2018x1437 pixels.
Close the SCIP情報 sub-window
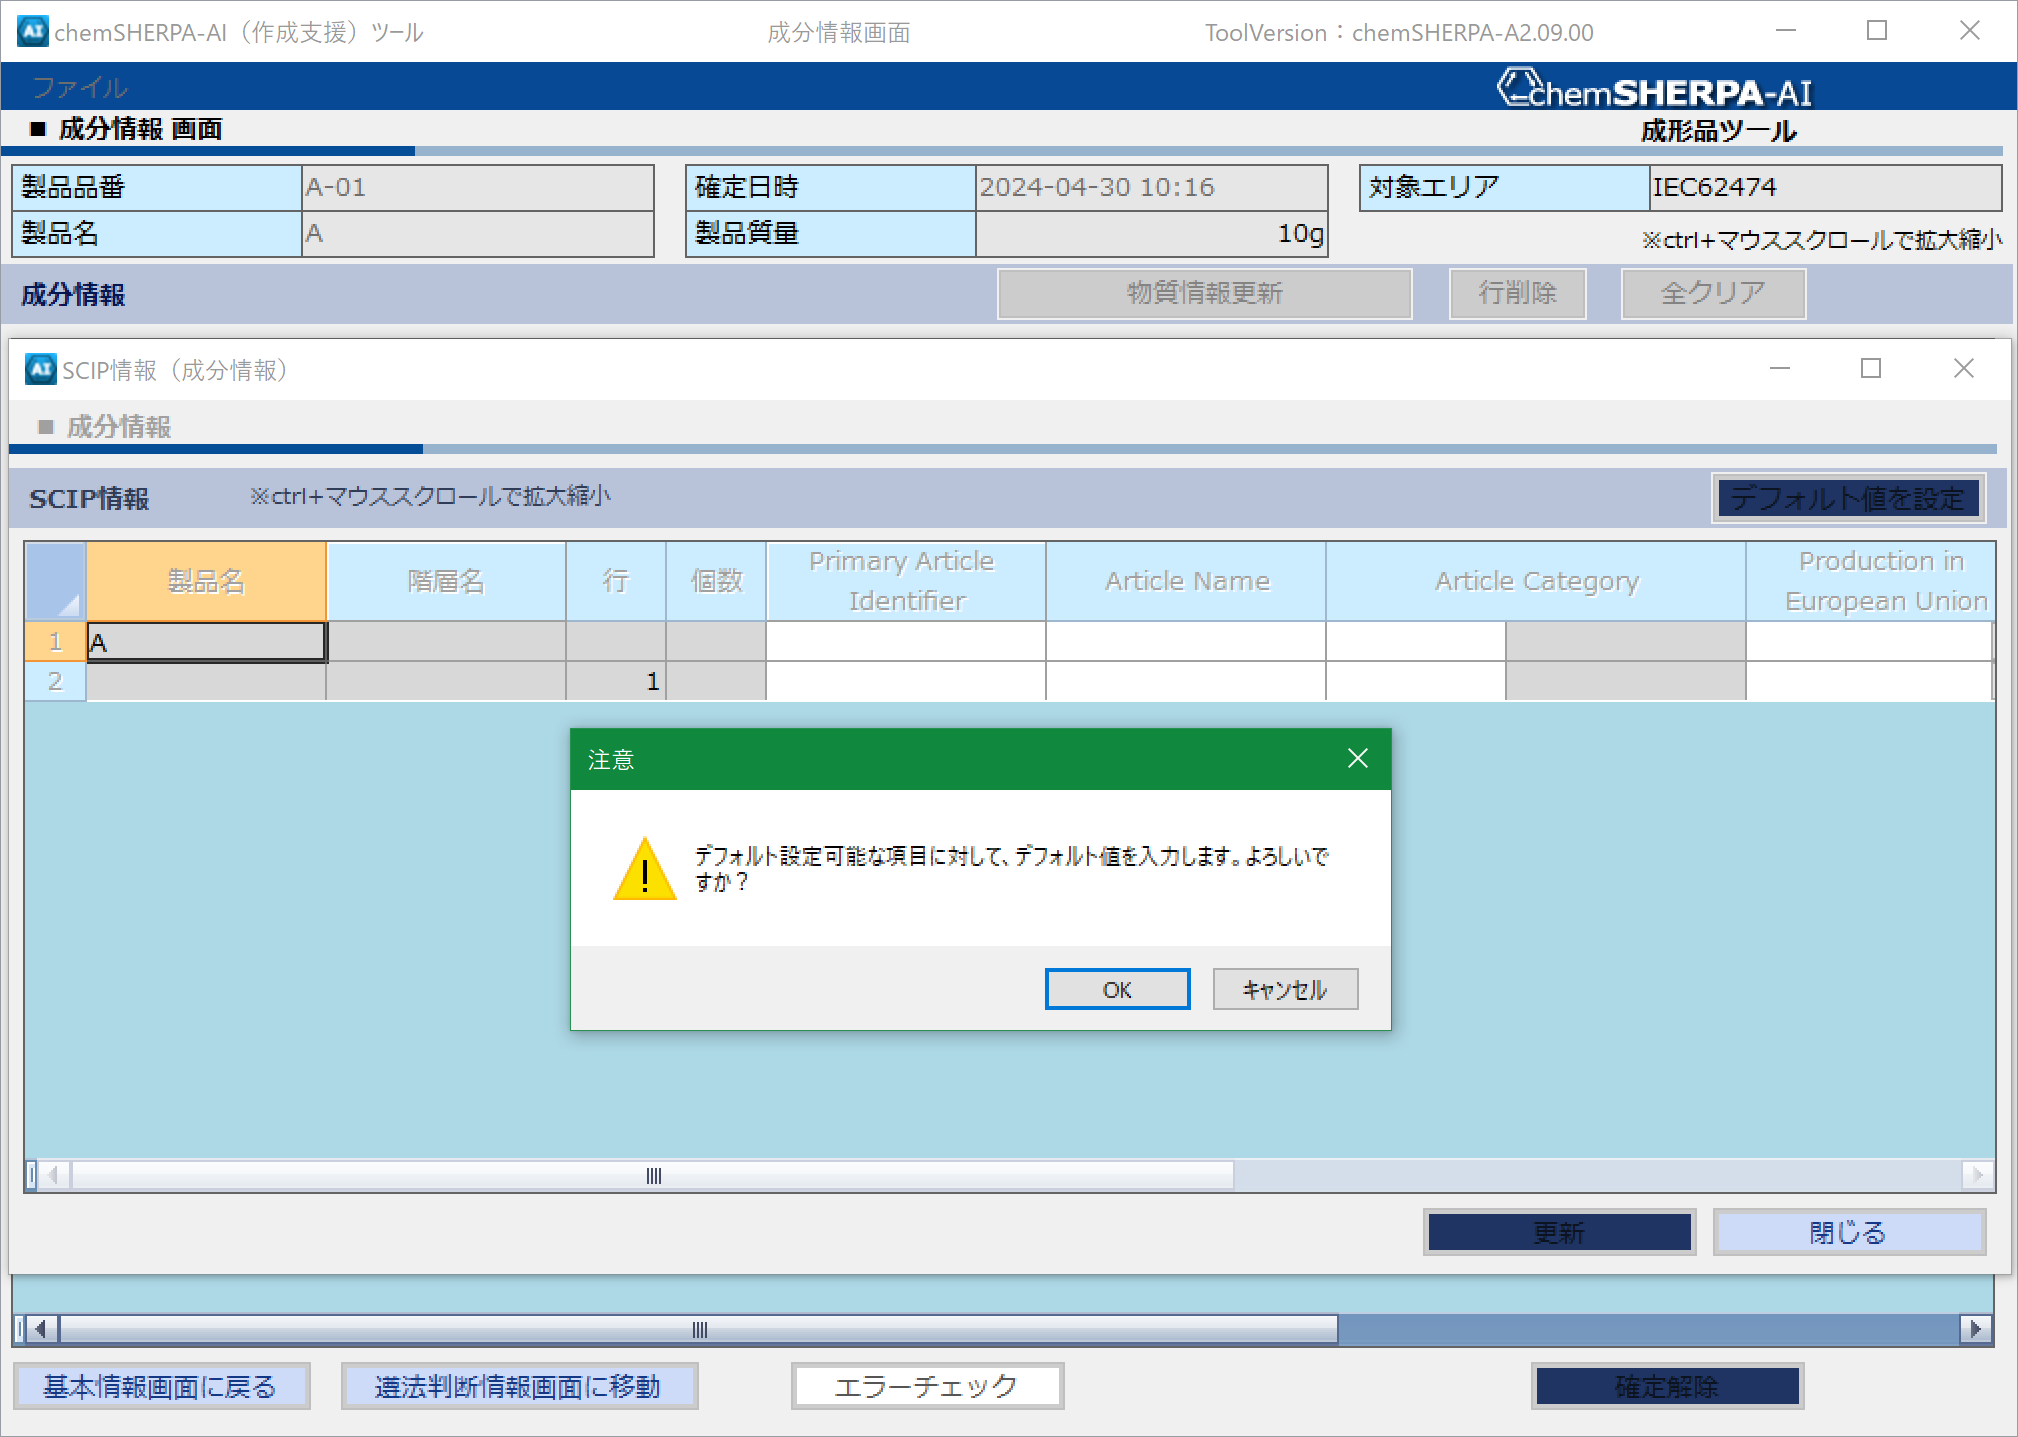pyautogui.click(x=1963, y=369)
